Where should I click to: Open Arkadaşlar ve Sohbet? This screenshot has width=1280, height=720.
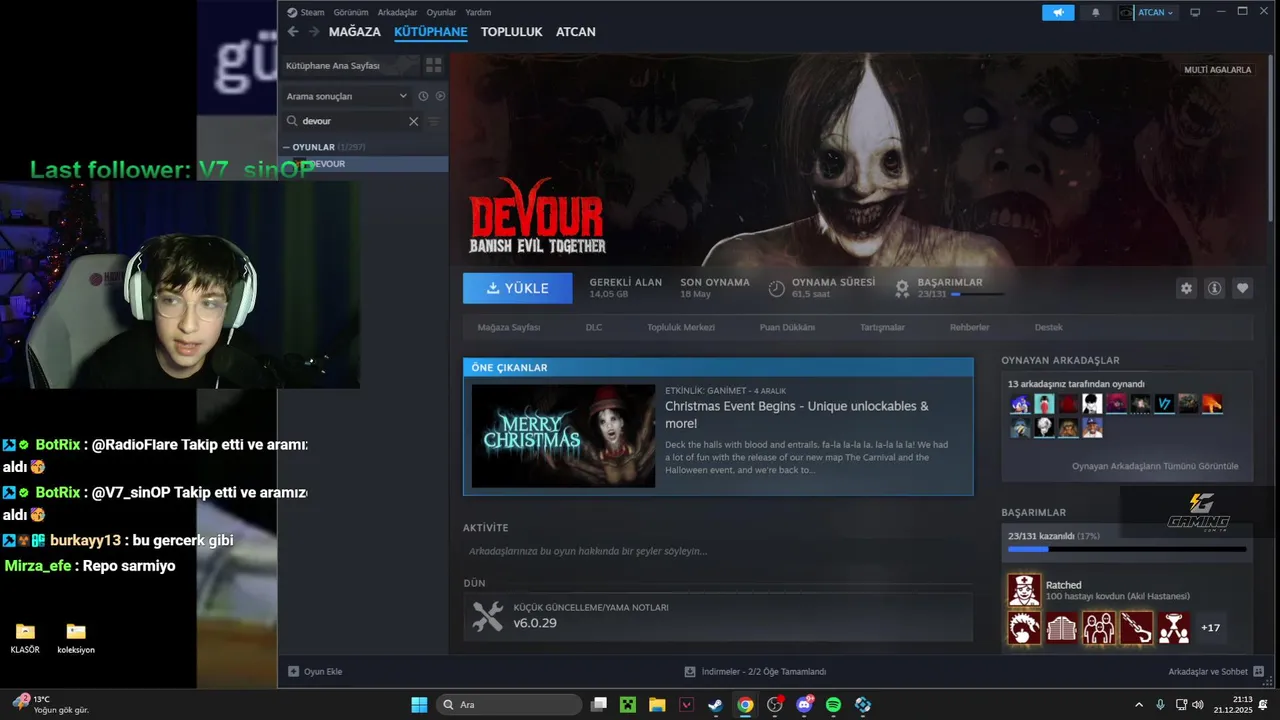pyautogui.click(x=1216, y=672)
